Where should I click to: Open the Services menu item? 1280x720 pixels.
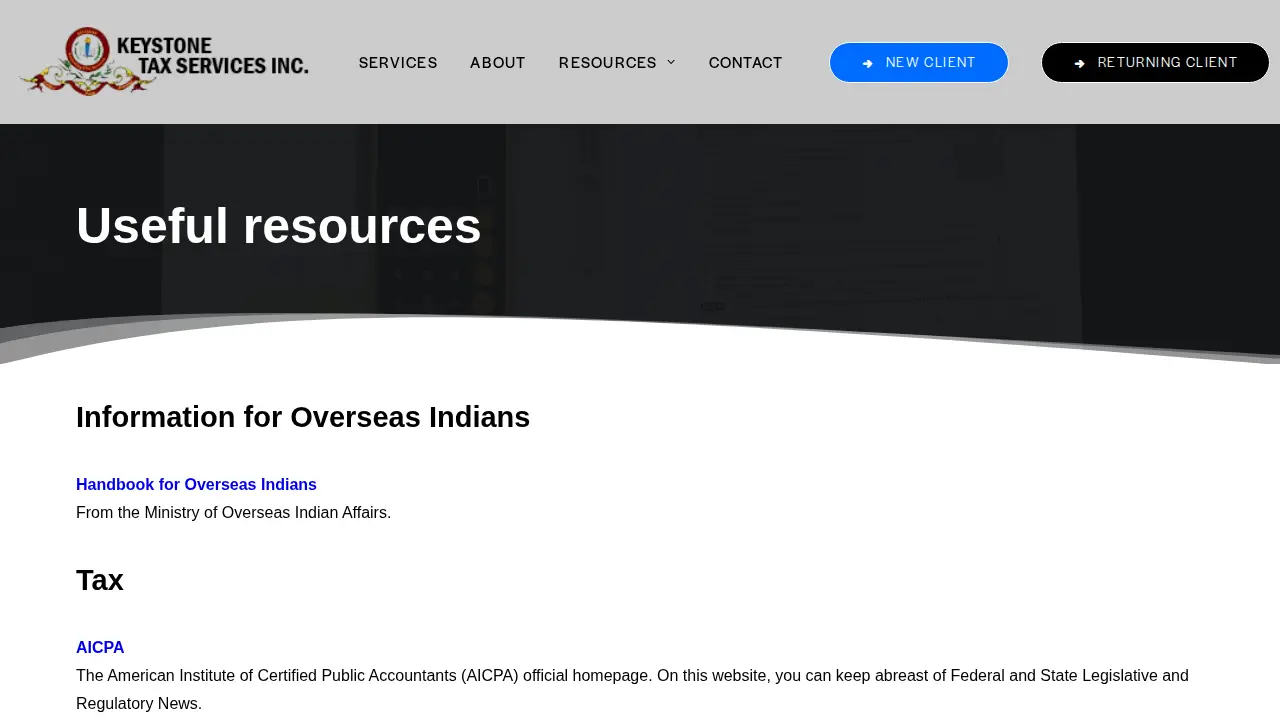click(x=398, y=63)
